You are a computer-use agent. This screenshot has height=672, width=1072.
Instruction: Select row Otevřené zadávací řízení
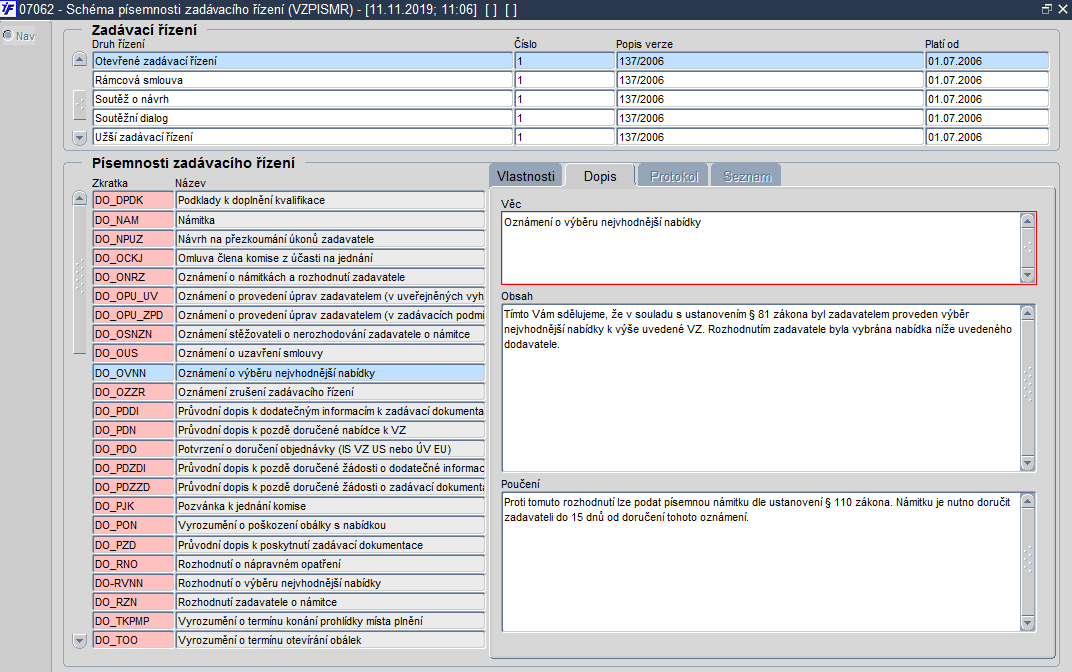(302, 61)
